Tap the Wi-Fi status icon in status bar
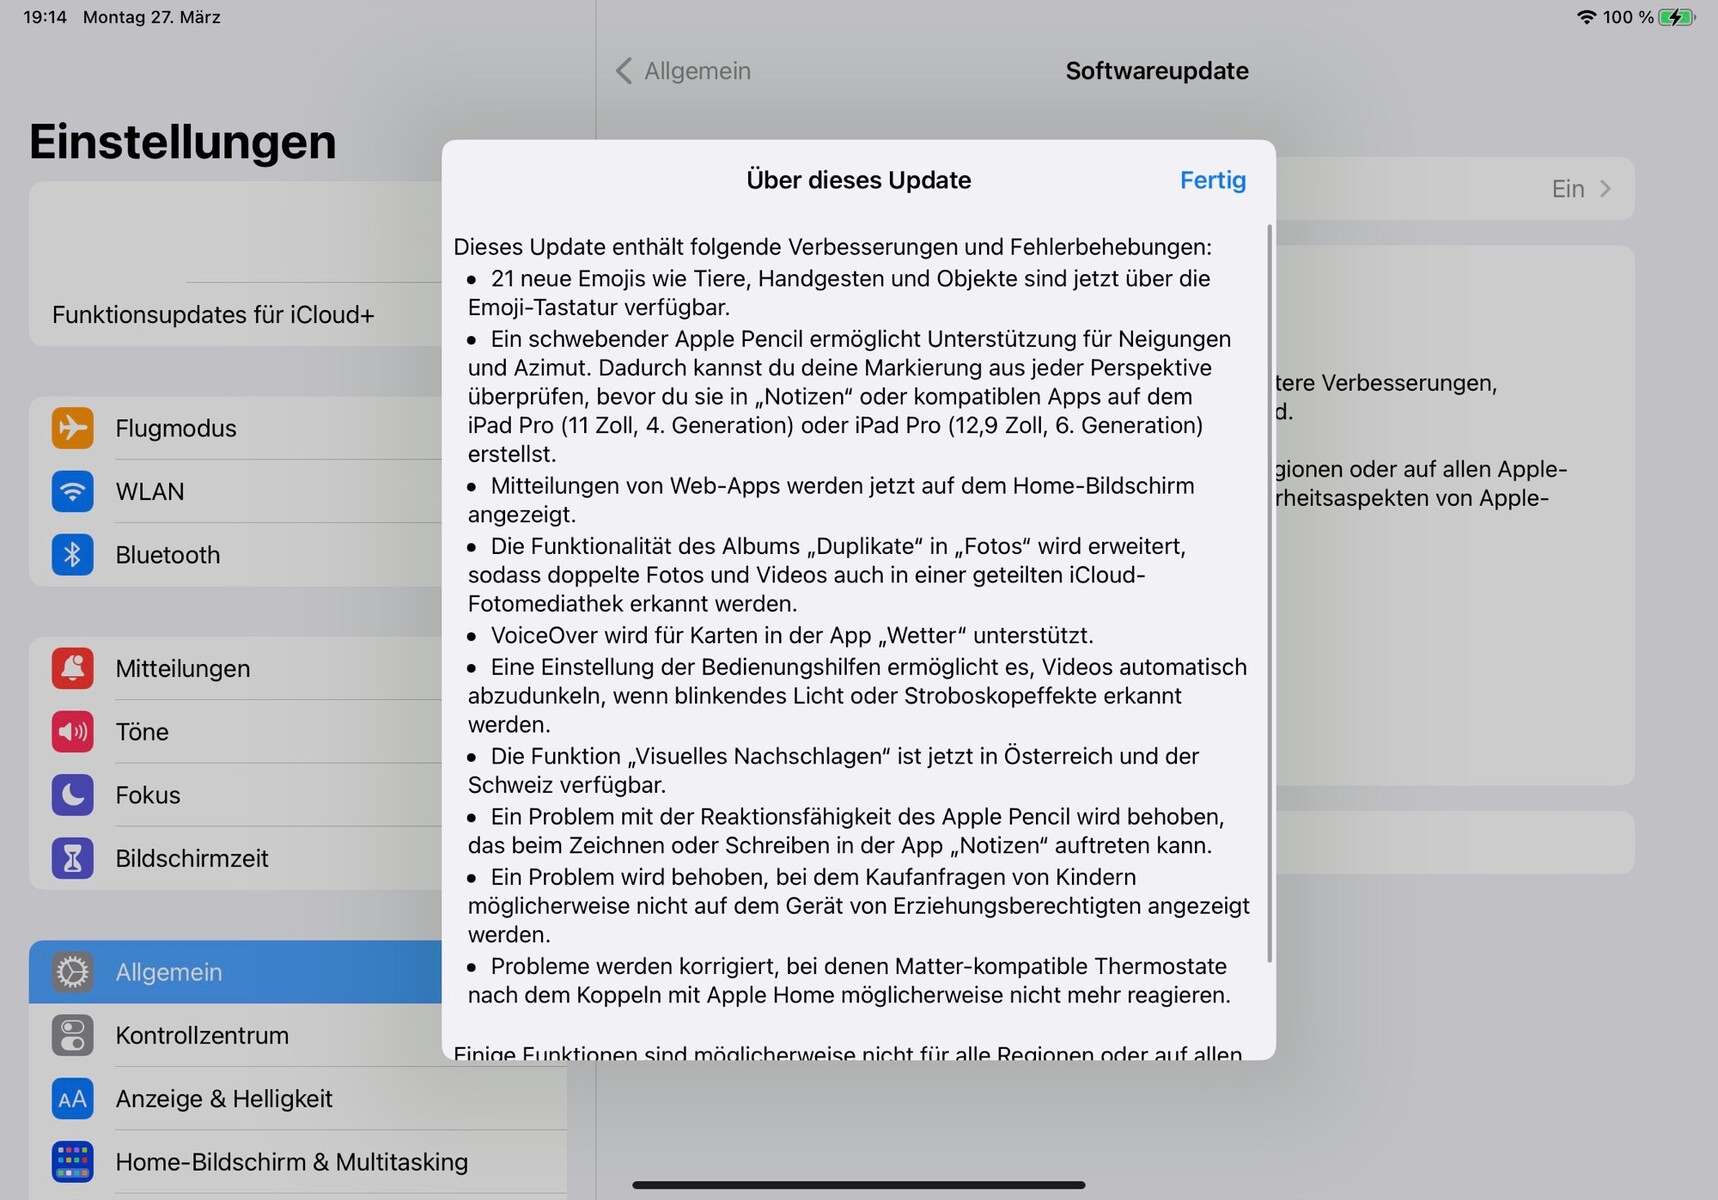 (x=1585, y=17)
